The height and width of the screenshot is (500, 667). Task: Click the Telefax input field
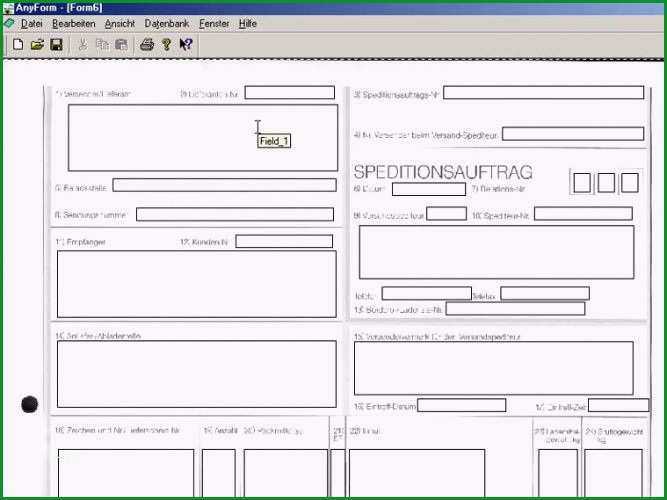coord(545,293)
